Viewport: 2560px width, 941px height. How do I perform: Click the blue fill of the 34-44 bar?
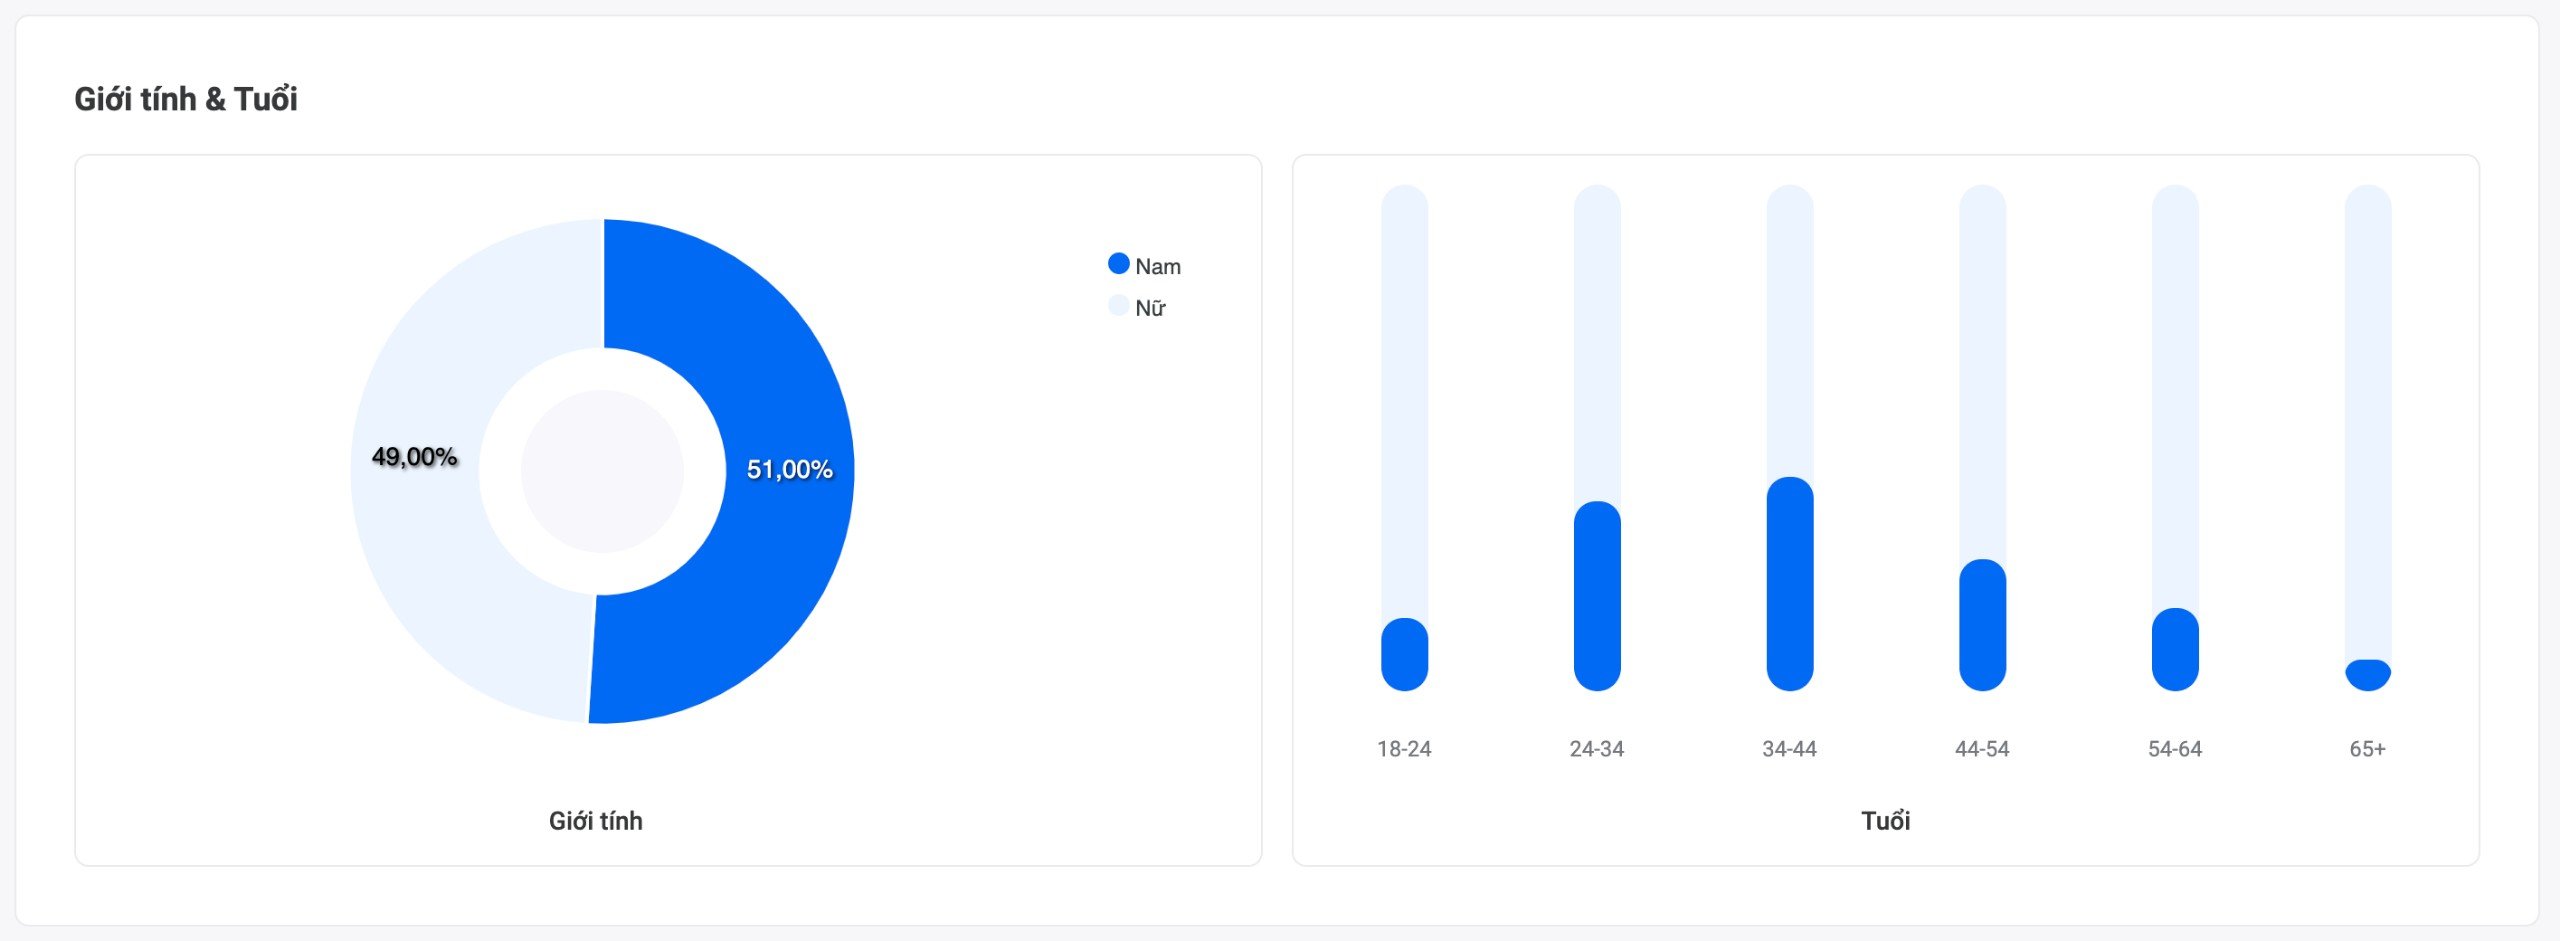tap(1790, 584)
